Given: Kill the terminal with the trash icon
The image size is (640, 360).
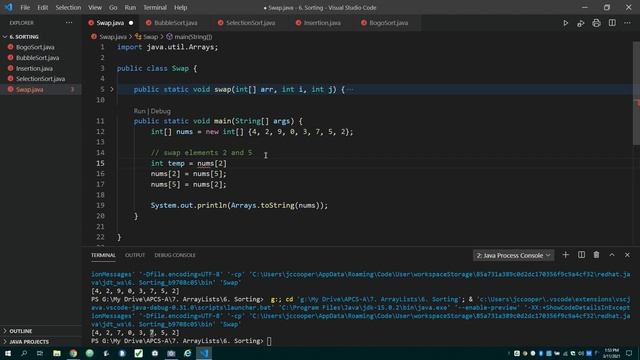Looking at the screenshot, I should pos(596,255).
